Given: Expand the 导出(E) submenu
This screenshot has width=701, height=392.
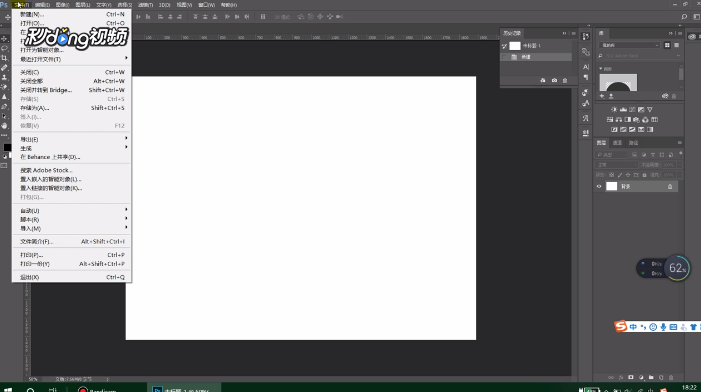Looking at the screenshot, I should [x=72, y=139].
